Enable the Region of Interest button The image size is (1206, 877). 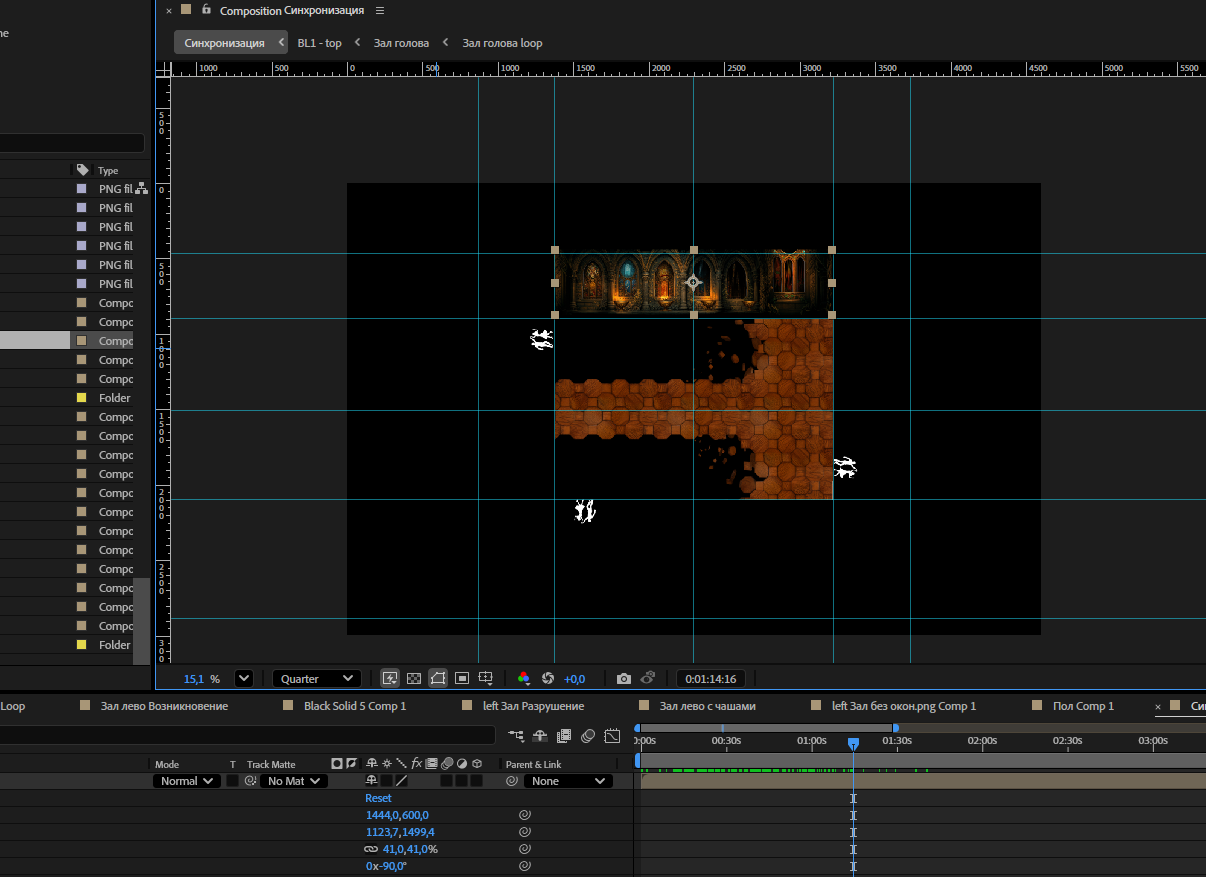[462, 678]
